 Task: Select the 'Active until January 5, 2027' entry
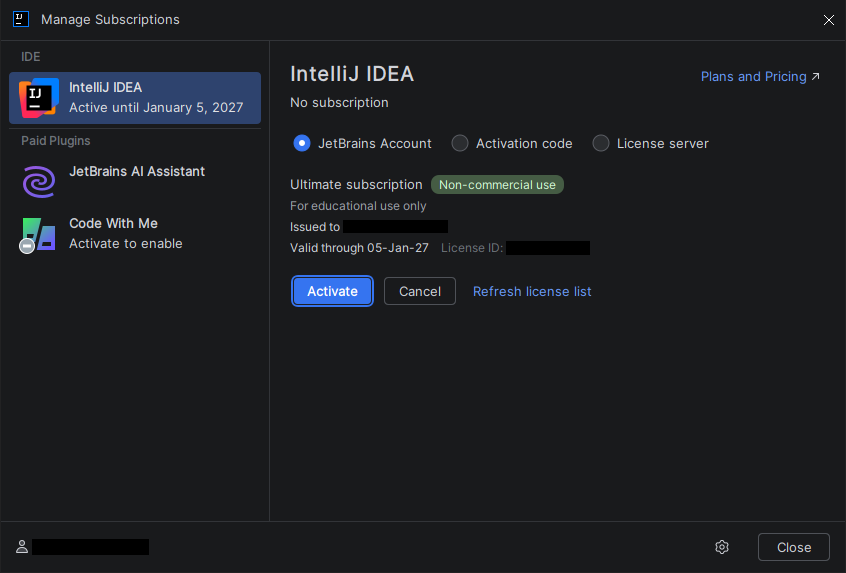click(x=155, y=107)
